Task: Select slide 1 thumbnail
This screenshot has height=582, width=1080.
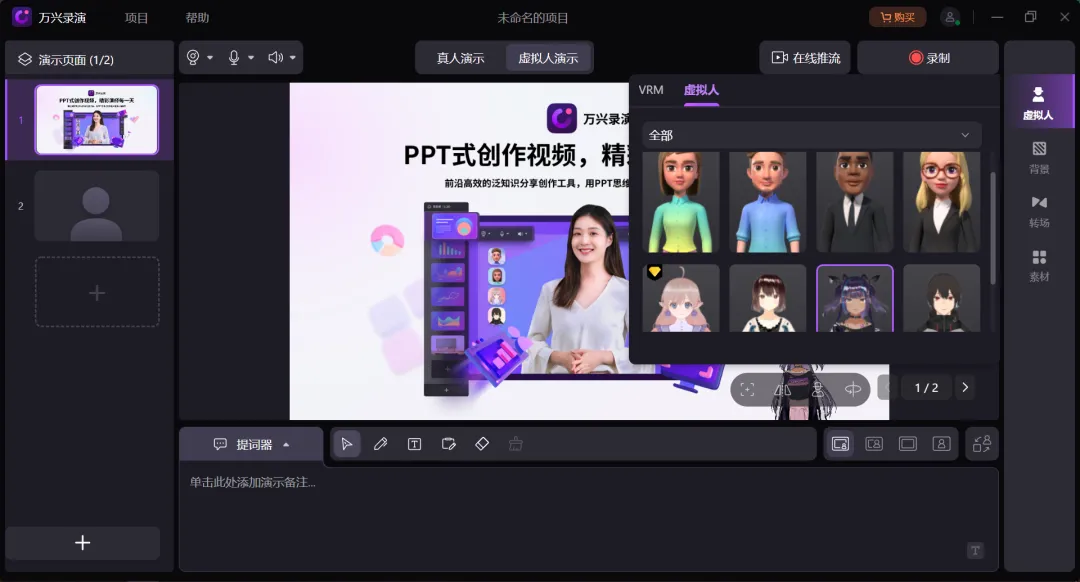Action: [96, 119]
